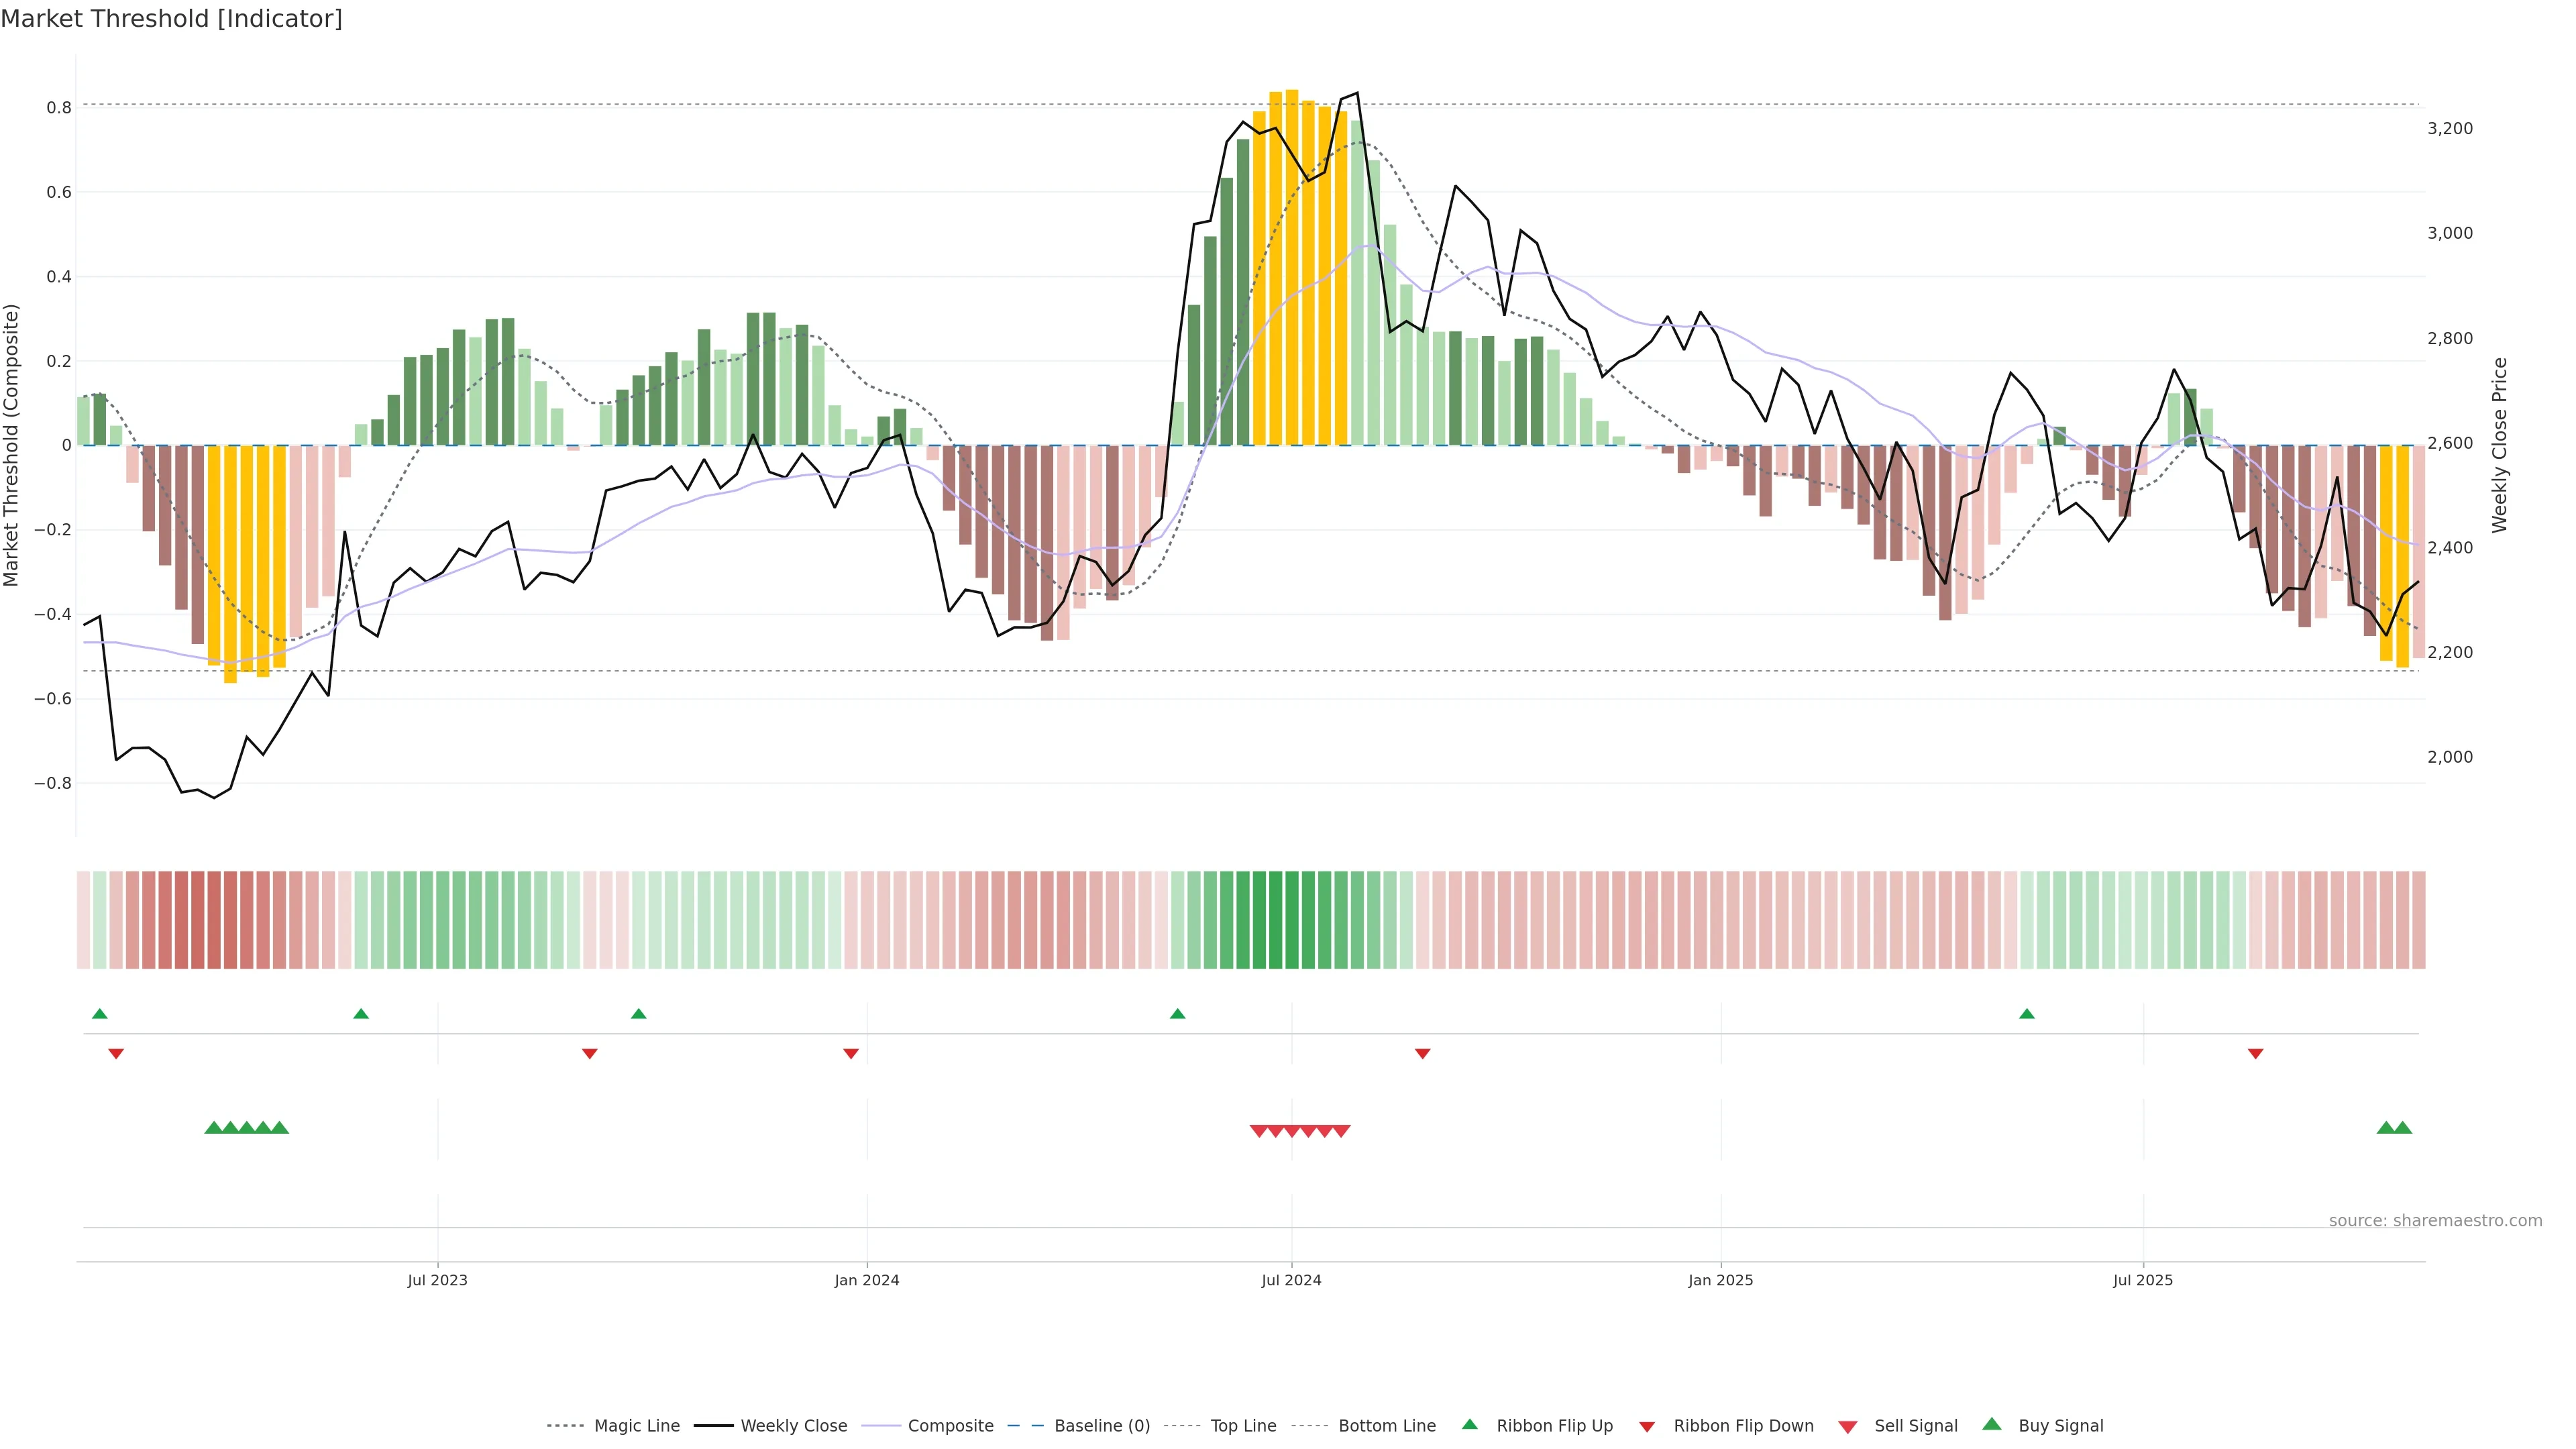Toggle the Composite legend entry

click(950, 1426)
